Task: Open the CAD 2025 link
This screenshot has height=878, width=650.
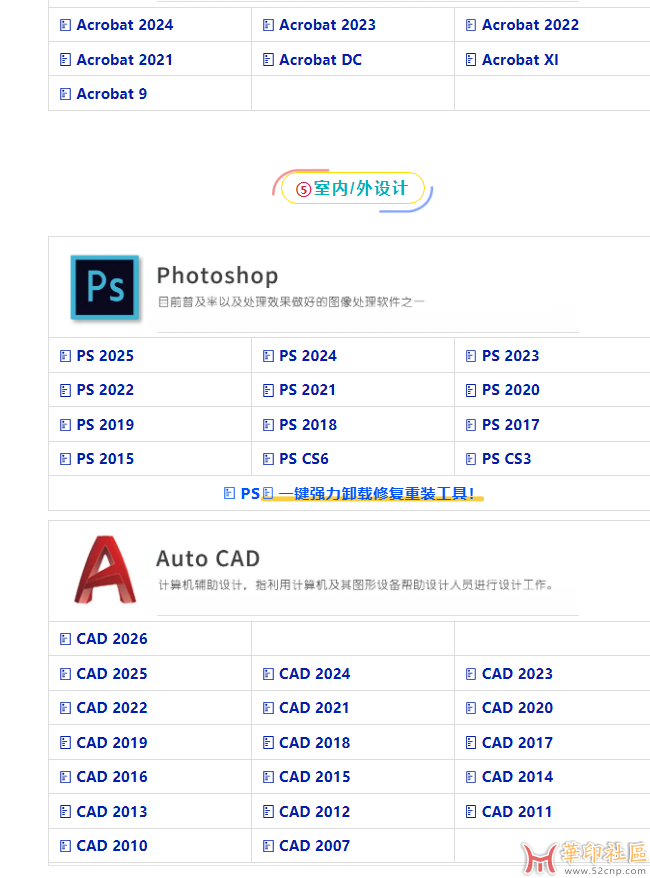Action: [111, 673]
